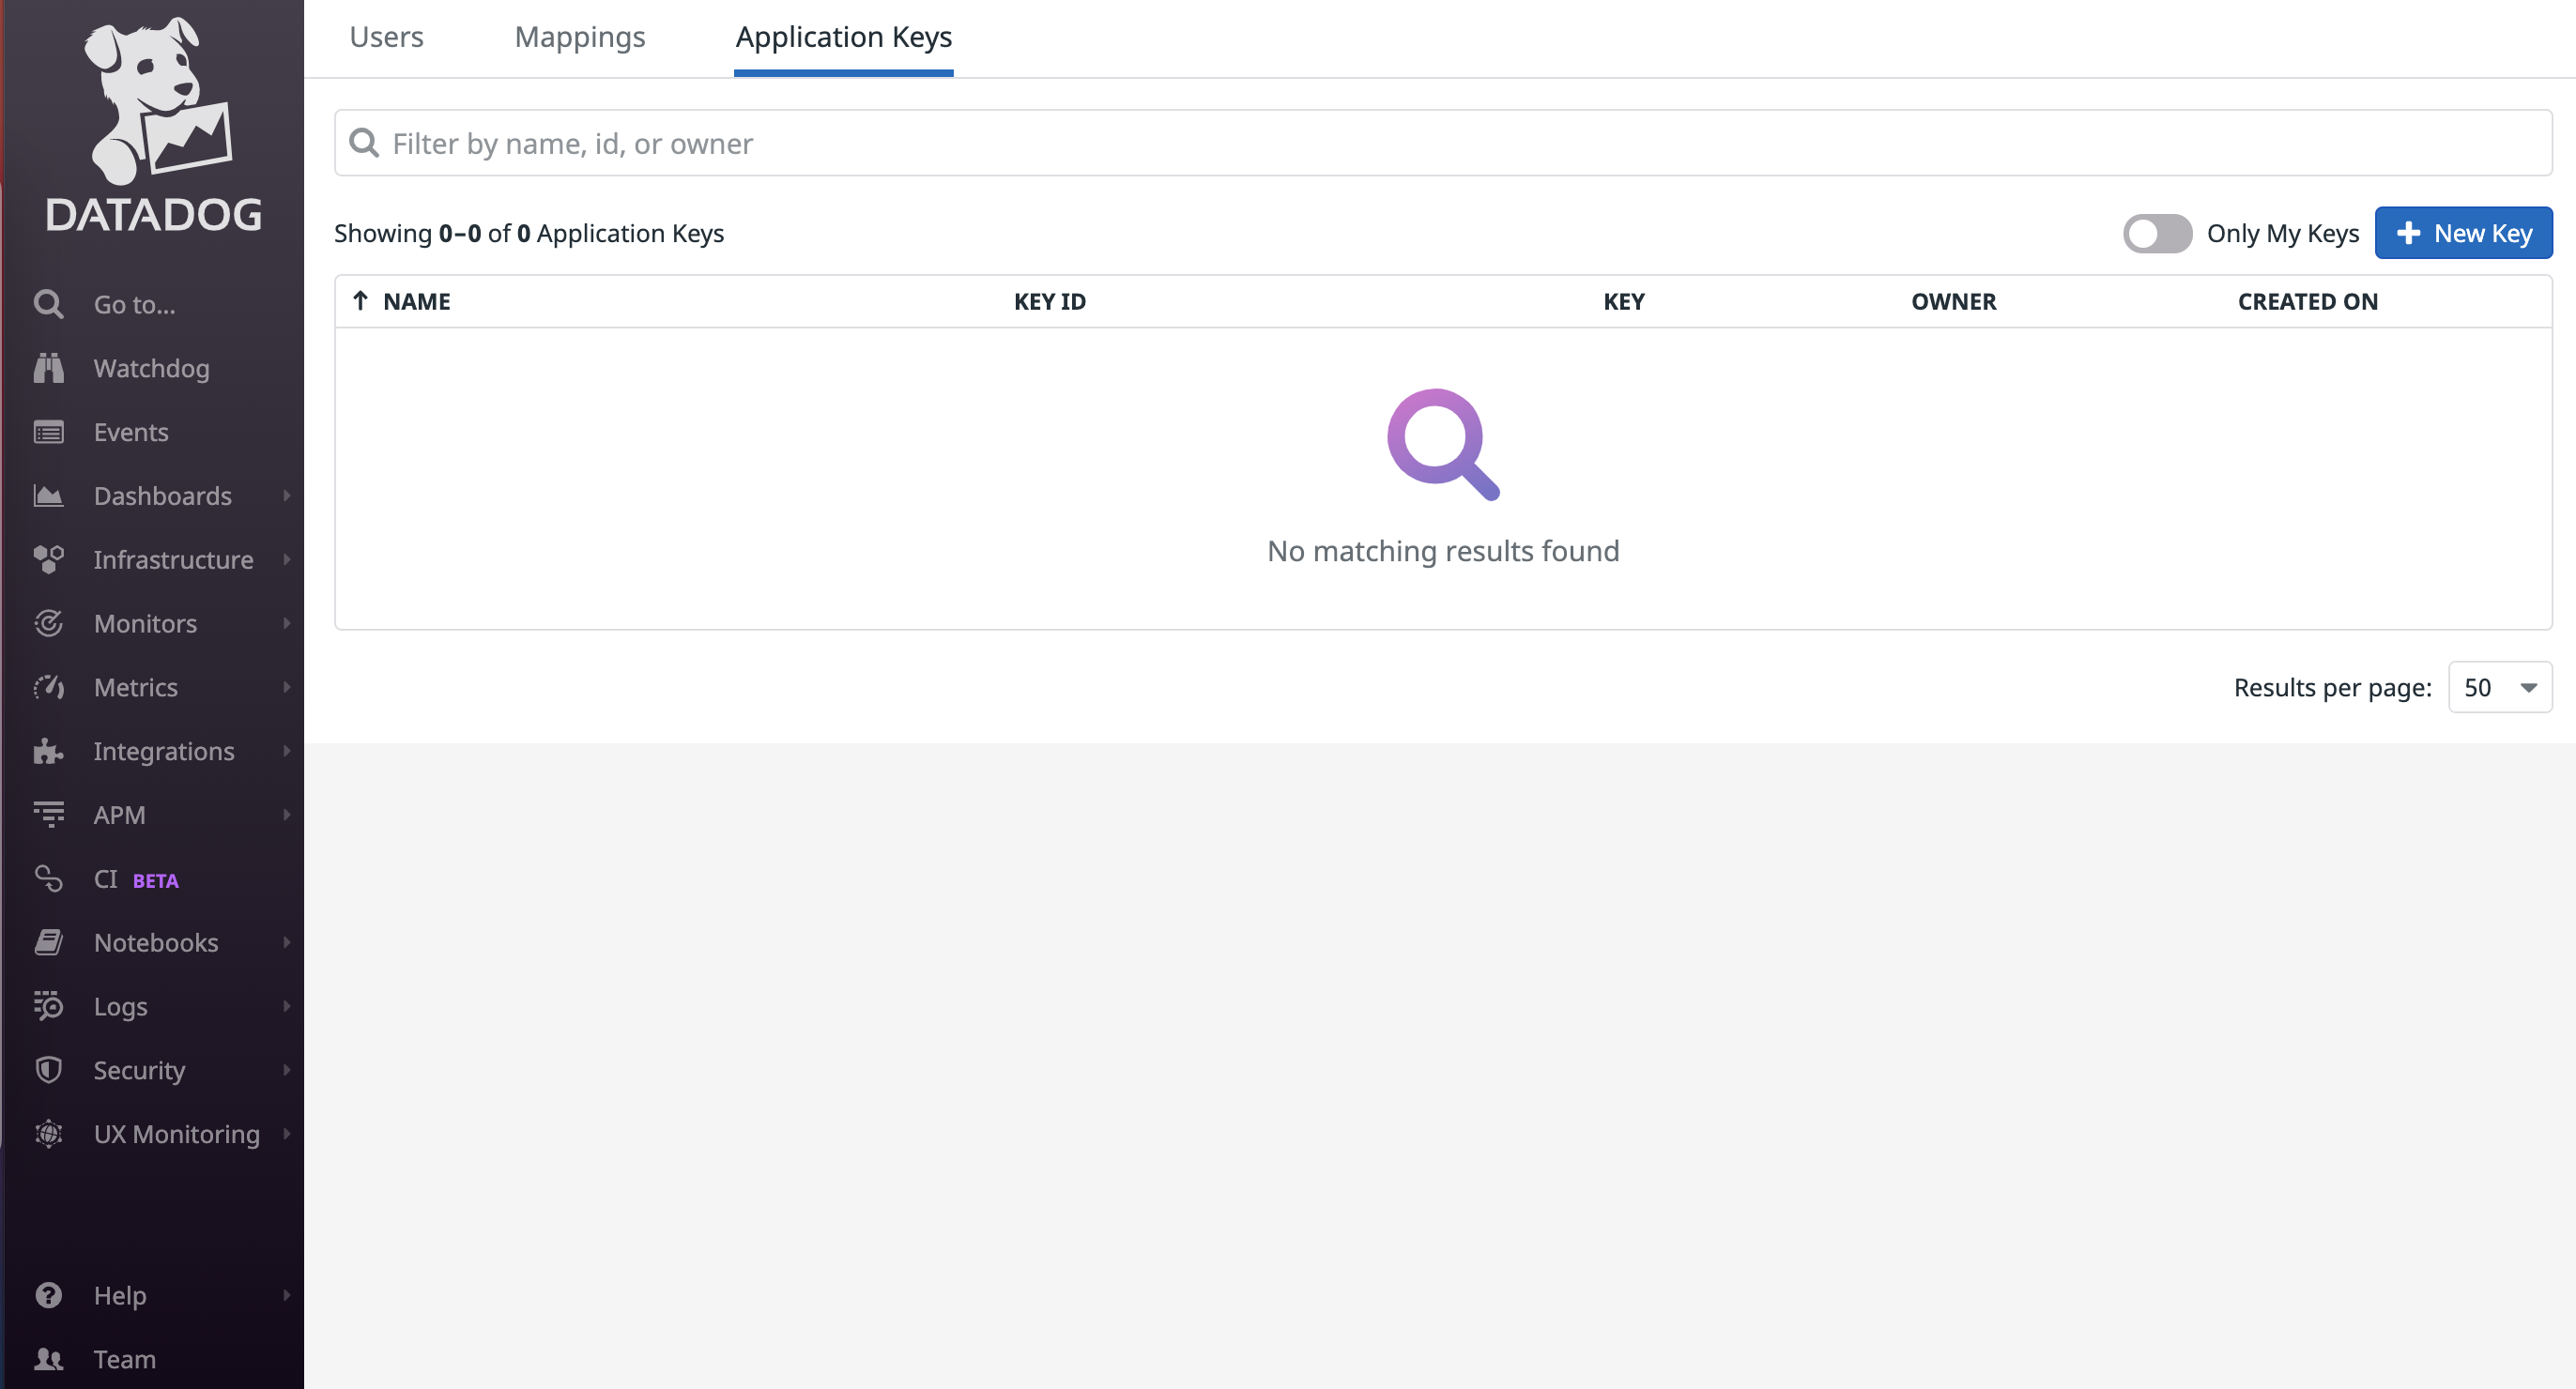
Task: Enable the Only My Keys toggle
Action: point(2156,233)
